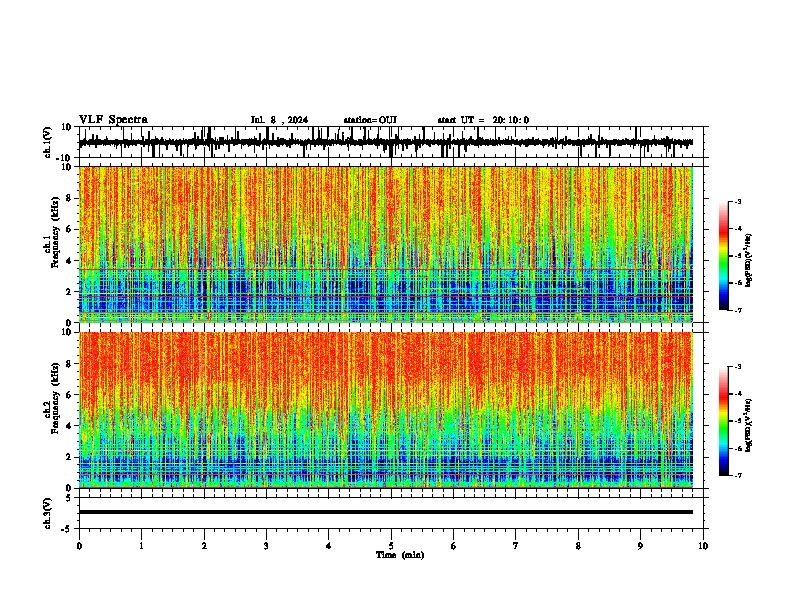Click the ch.2 color scale log(PSD) unit label

tap(749, 425)
